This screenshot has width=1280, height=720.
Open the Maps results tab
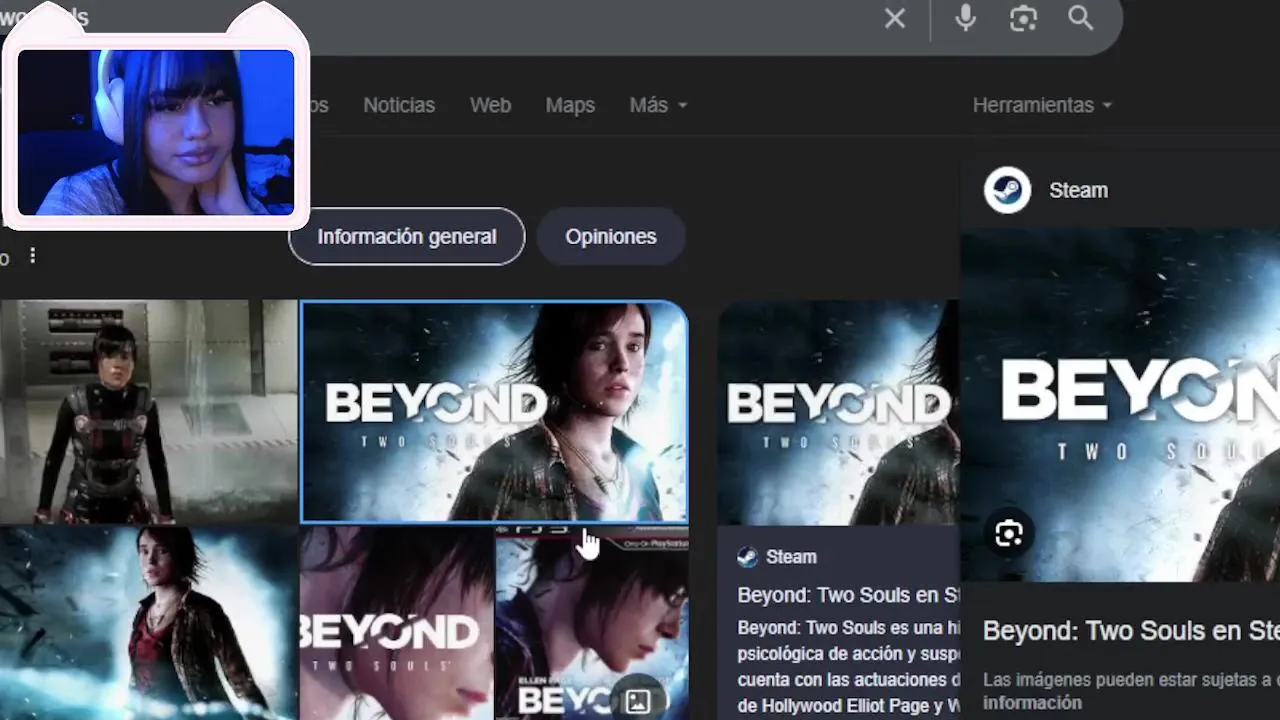[x=570, y=105]
